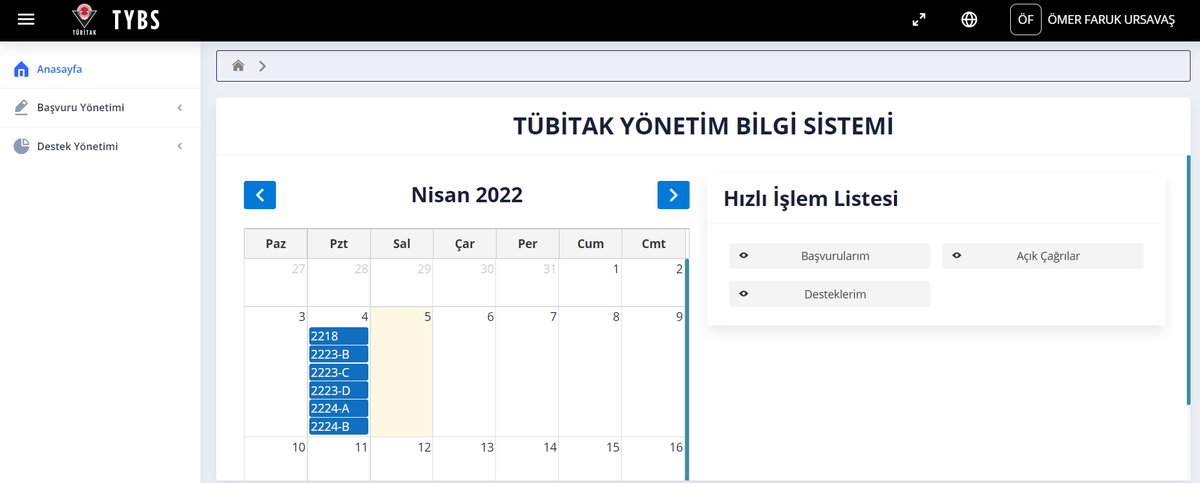This screenshot has height=483, width=1200.
Task: Click the breadcrumb chevron arrow
Action: pyautogui.click(x=262, y=66)
